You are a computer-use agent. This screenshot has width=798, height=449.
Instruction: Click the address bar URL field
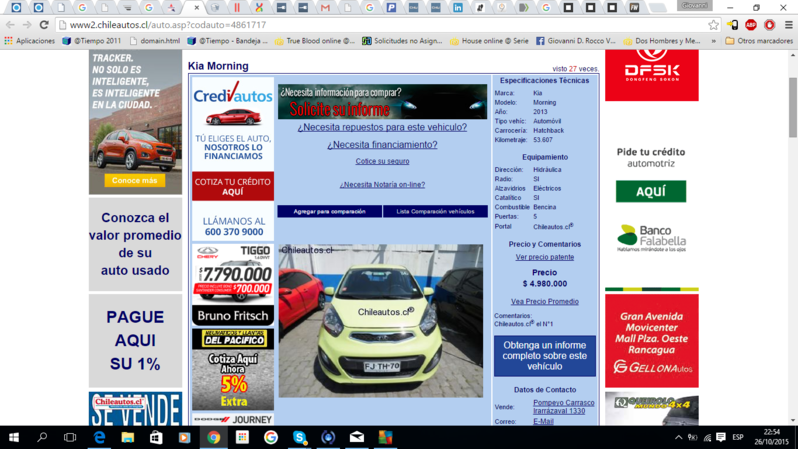pos(382,24)
